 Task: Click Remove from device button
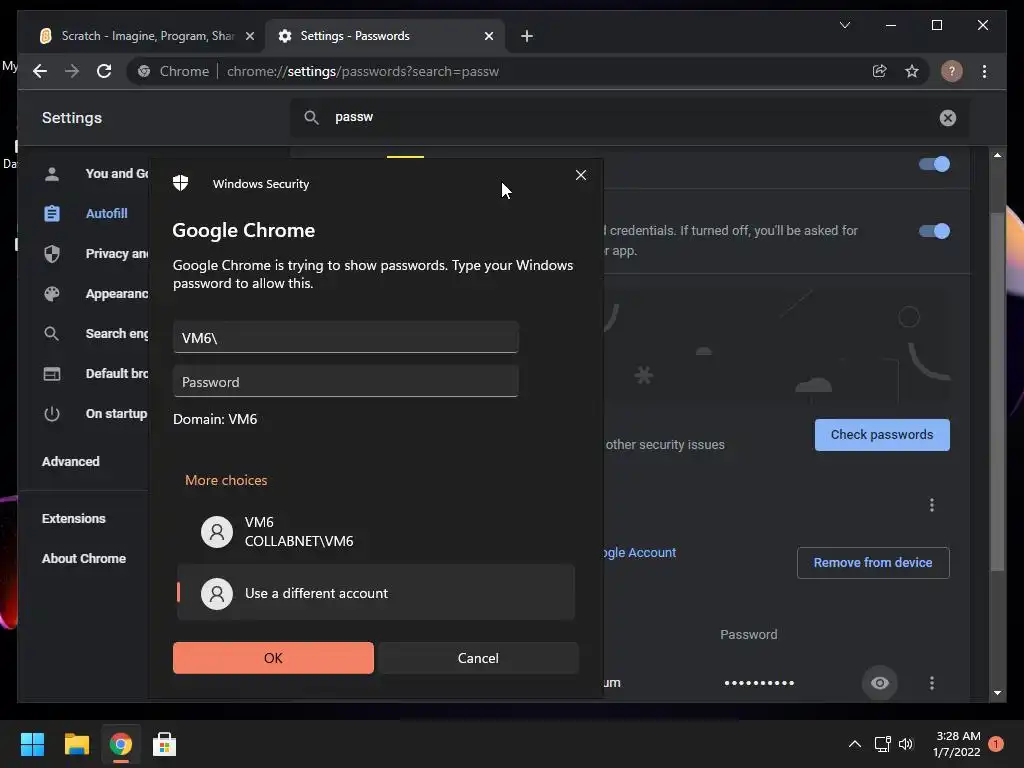873,563
